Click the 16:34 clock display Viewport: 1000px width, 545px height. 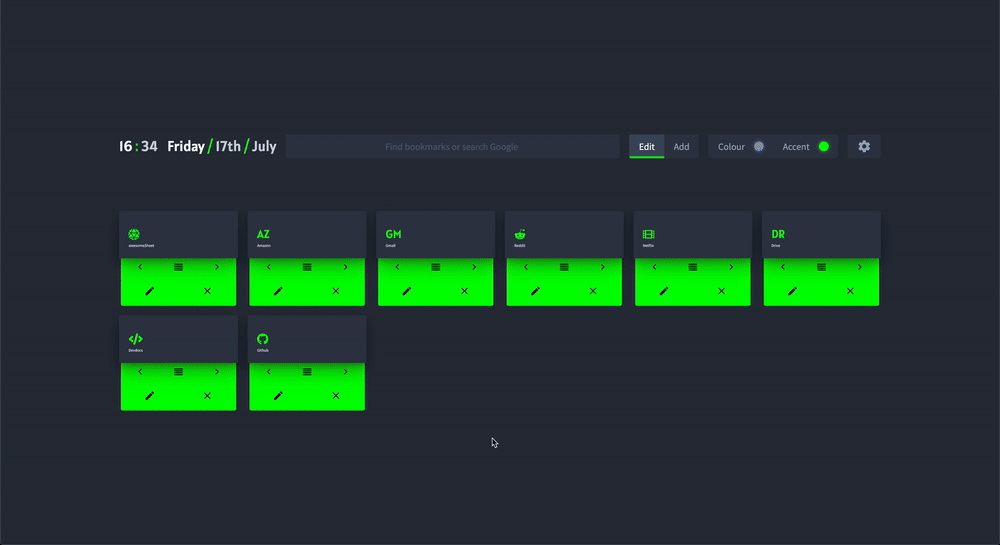[138, 147]
